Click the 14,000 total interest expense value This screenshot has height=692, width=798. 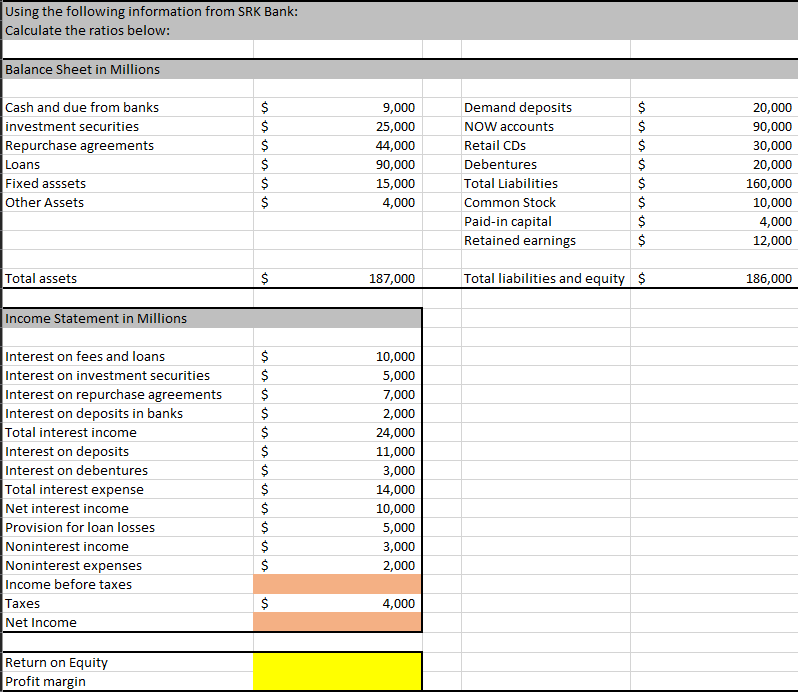tap(338, 489)
